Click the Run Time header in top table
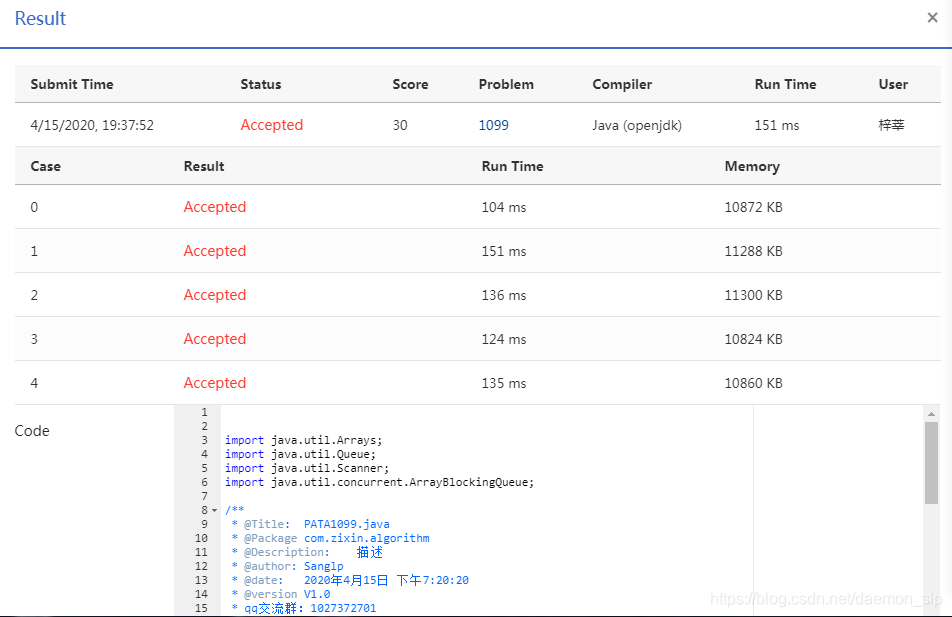Viewport: 952px width, 617px height. 785,84
